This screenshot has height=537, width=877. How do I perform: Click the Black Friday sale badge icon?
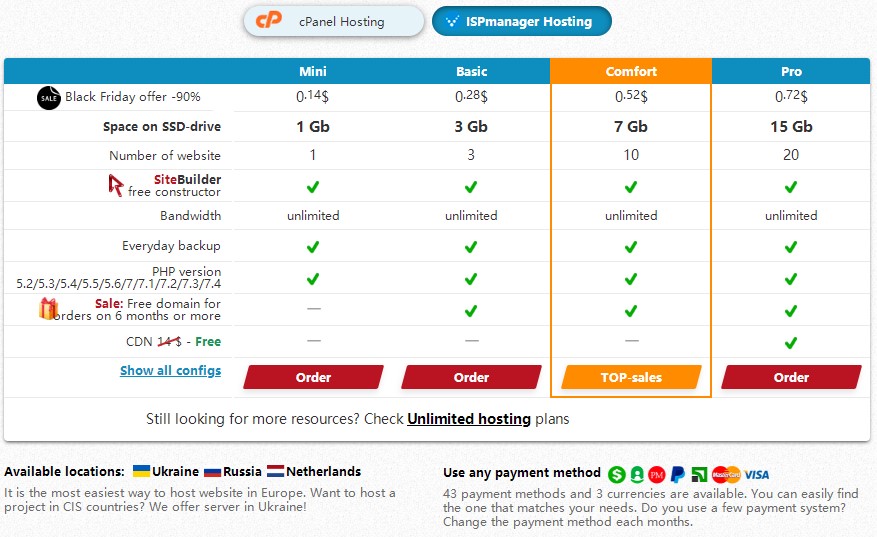[49, 97]
